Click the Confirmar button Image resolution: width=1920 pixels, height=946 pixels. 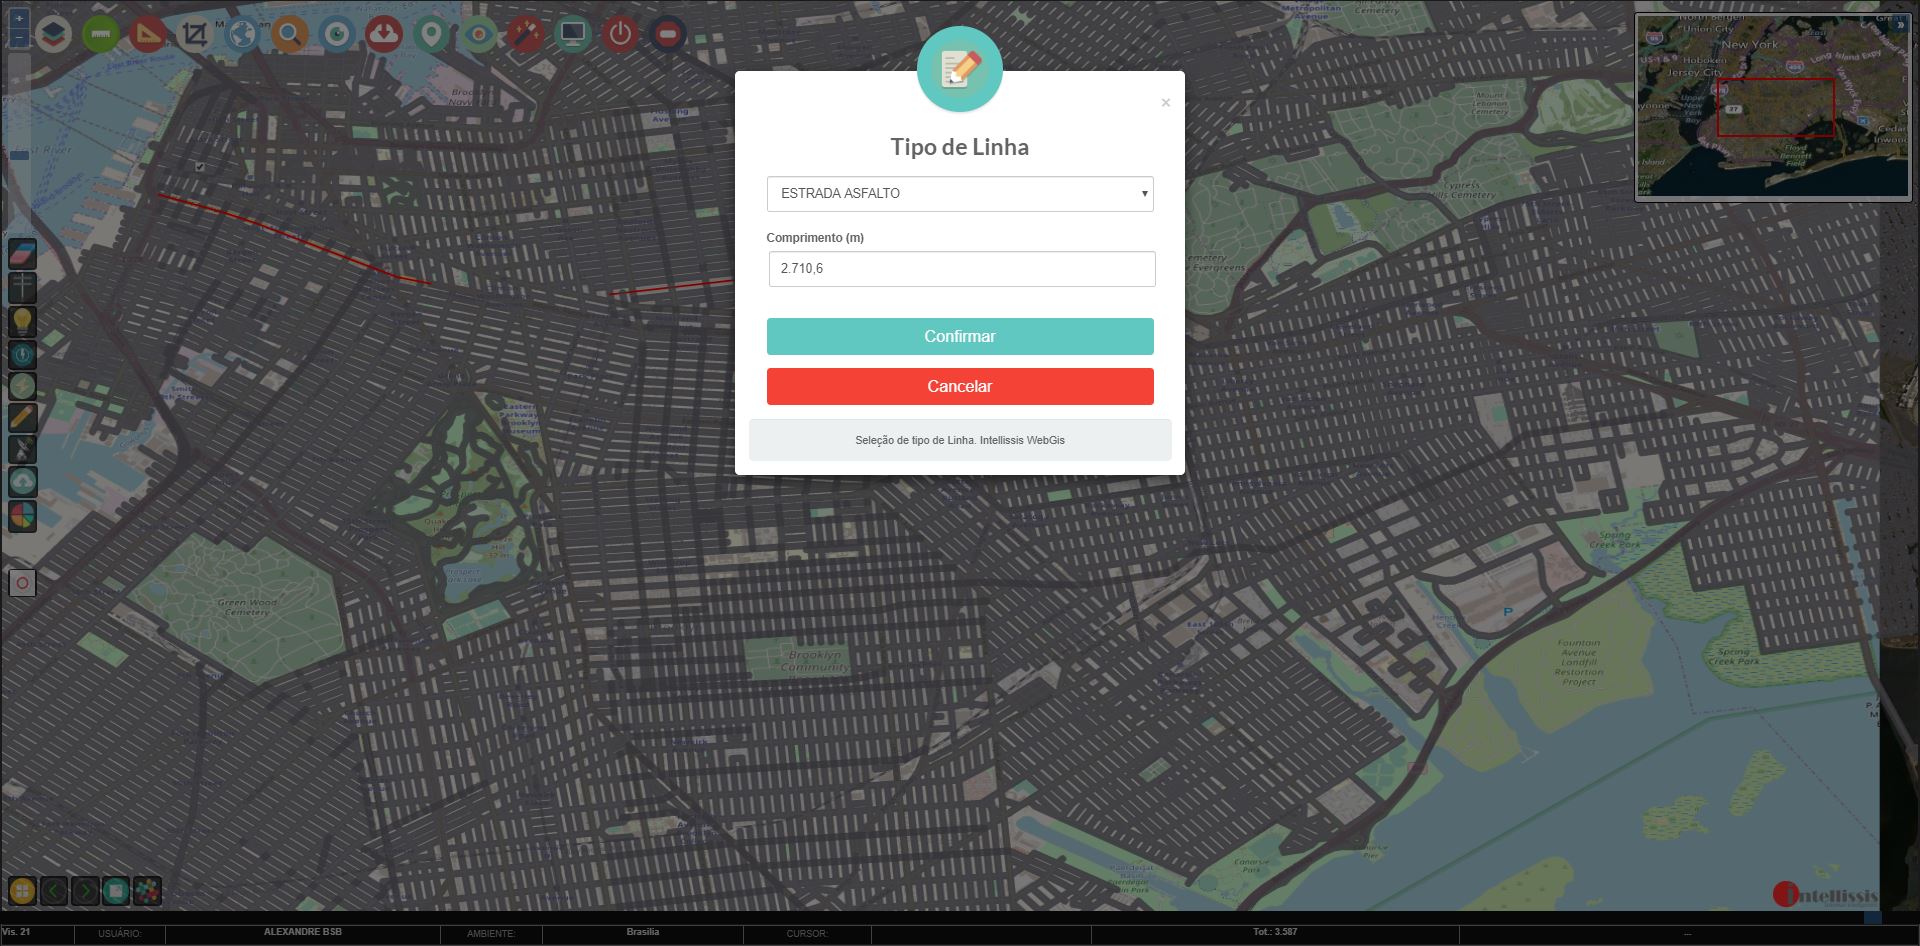click(x=959, y=337)
